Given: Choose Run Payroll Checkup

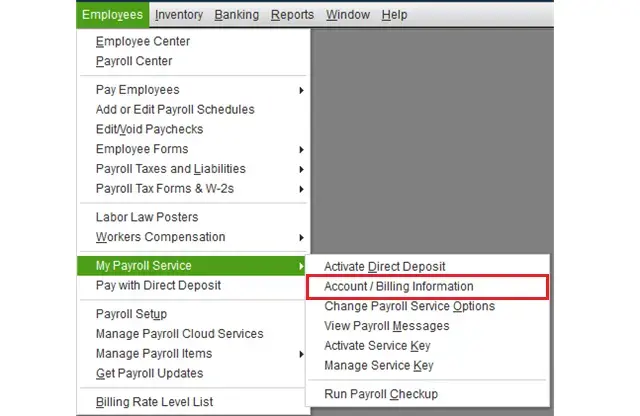Looking at the screenshot, I should click(381, 394).
